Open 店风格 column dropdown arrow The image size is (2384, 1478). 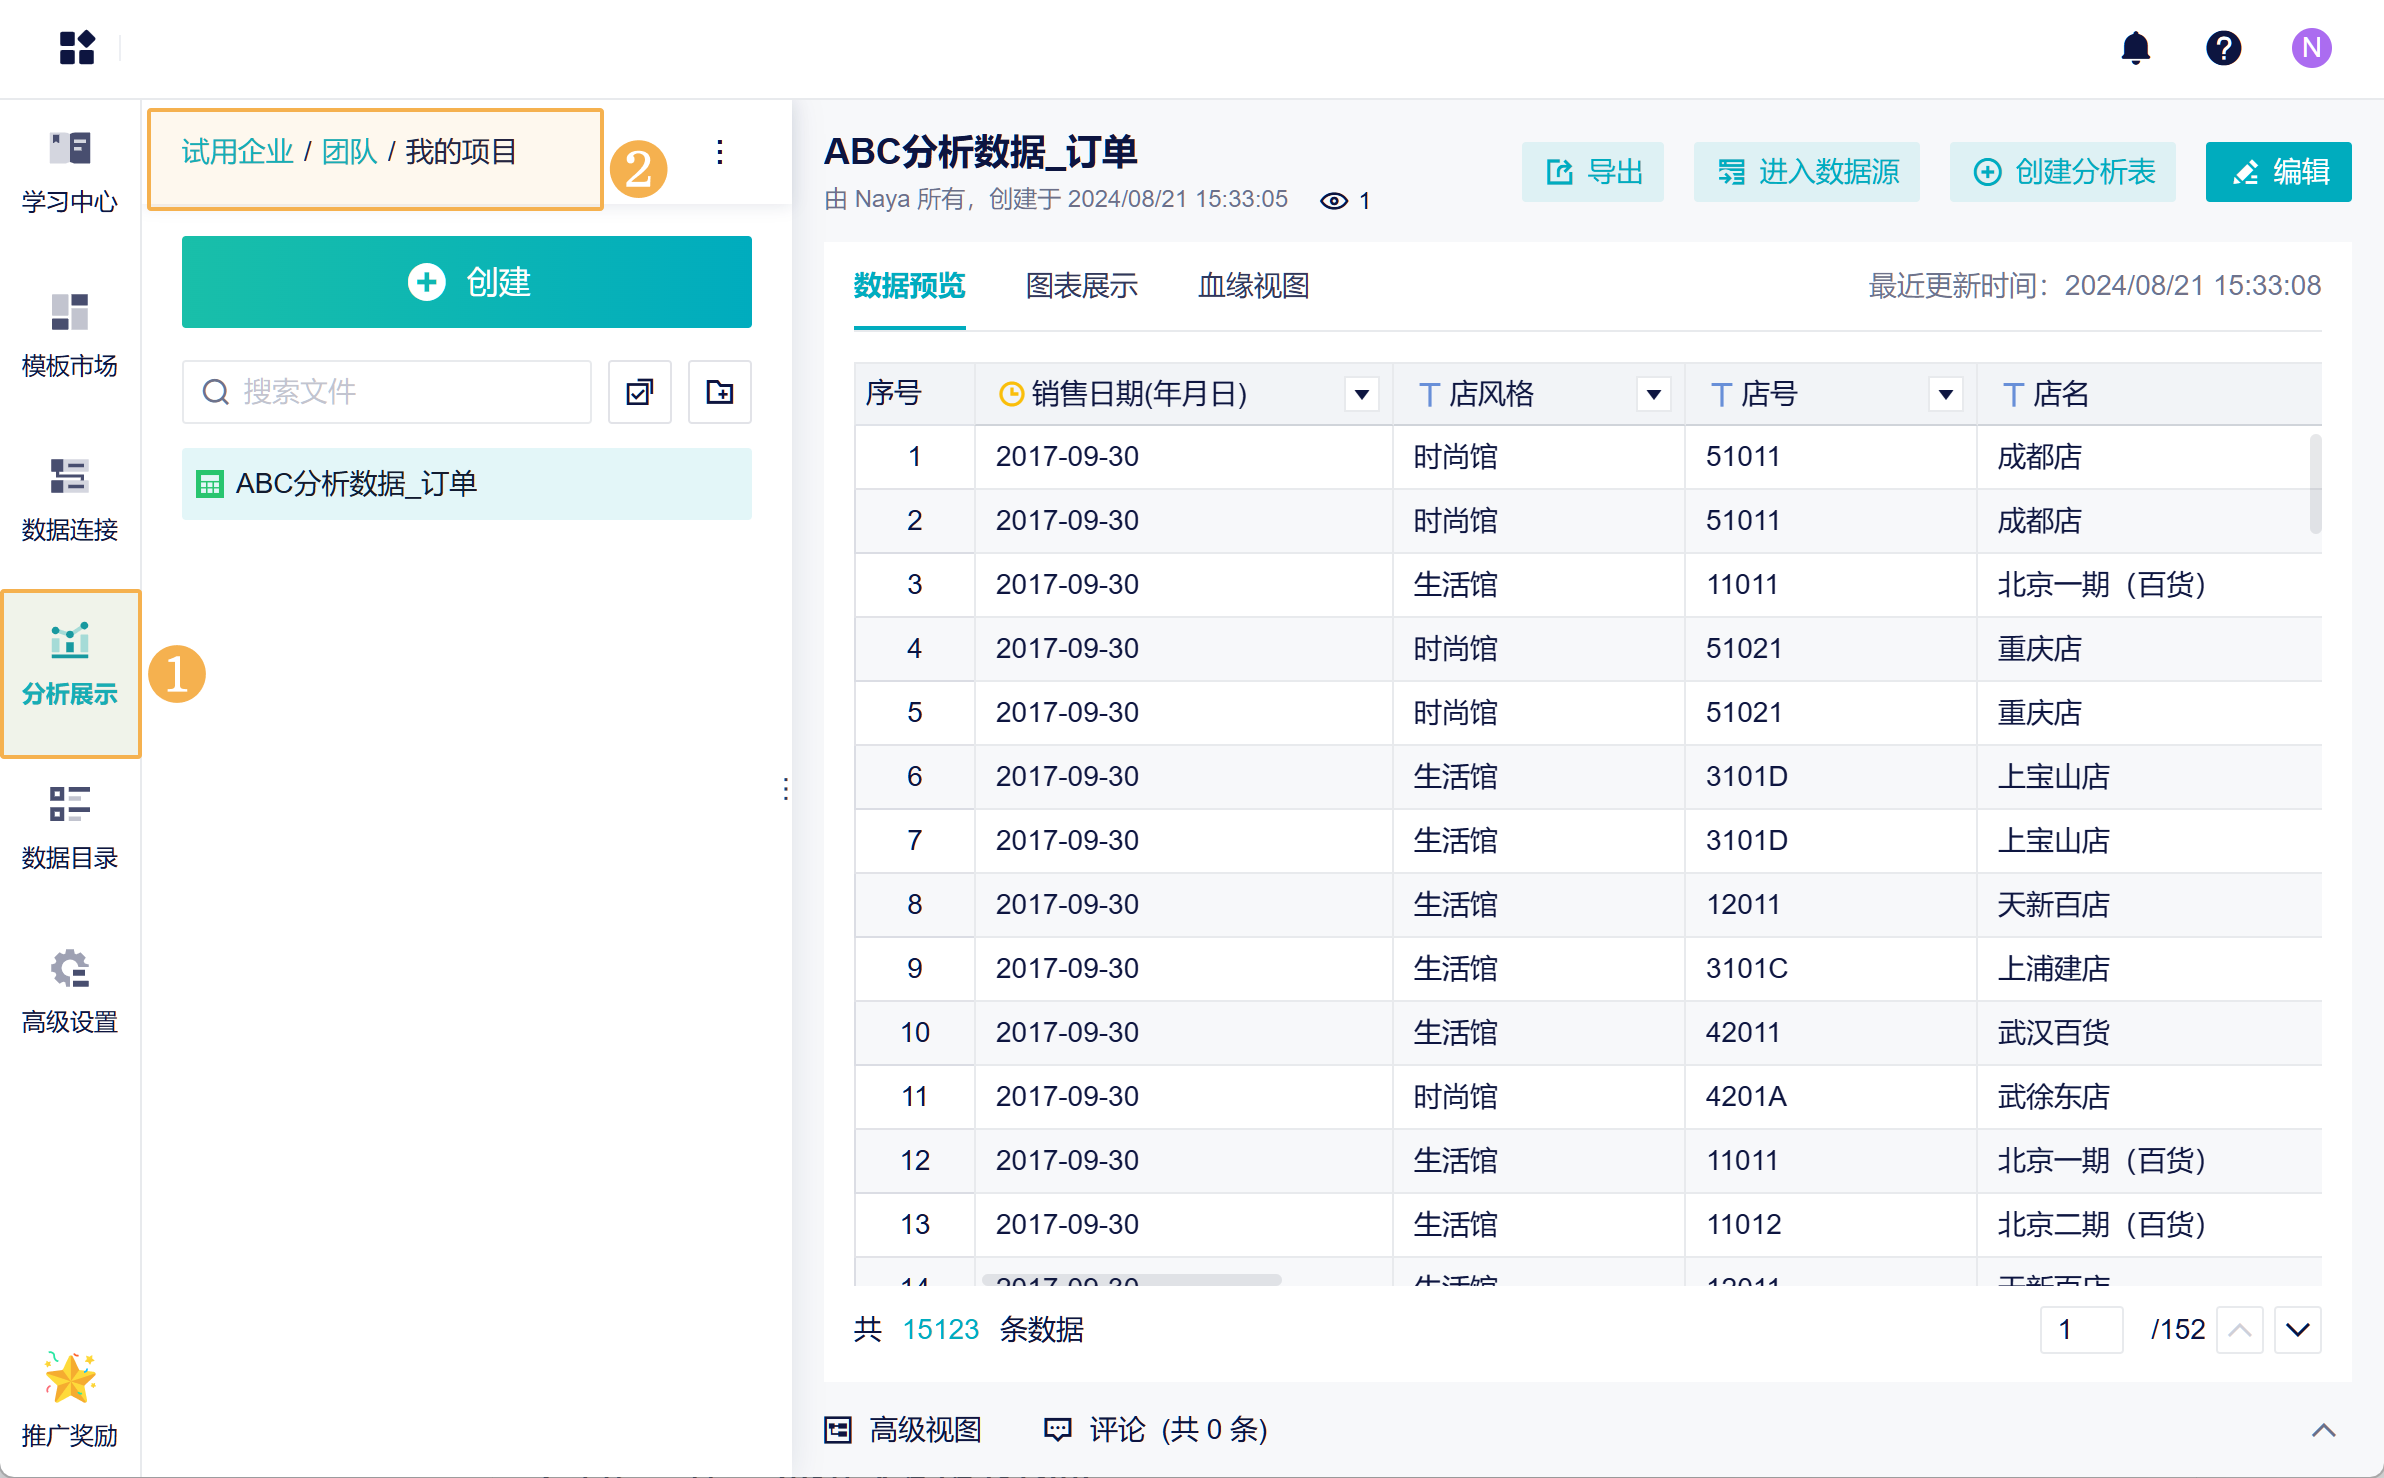point(1653,395)
